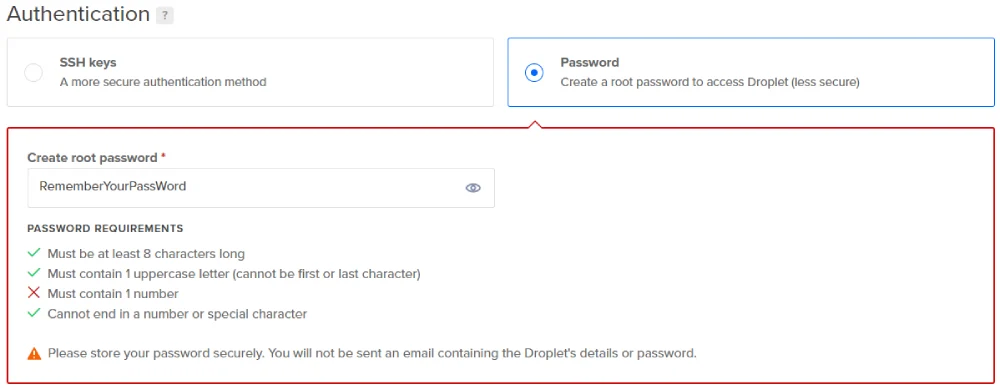This screenshot has width=1000, height=390.
Task: Choose the SSH keys card title
Action: 88,62
